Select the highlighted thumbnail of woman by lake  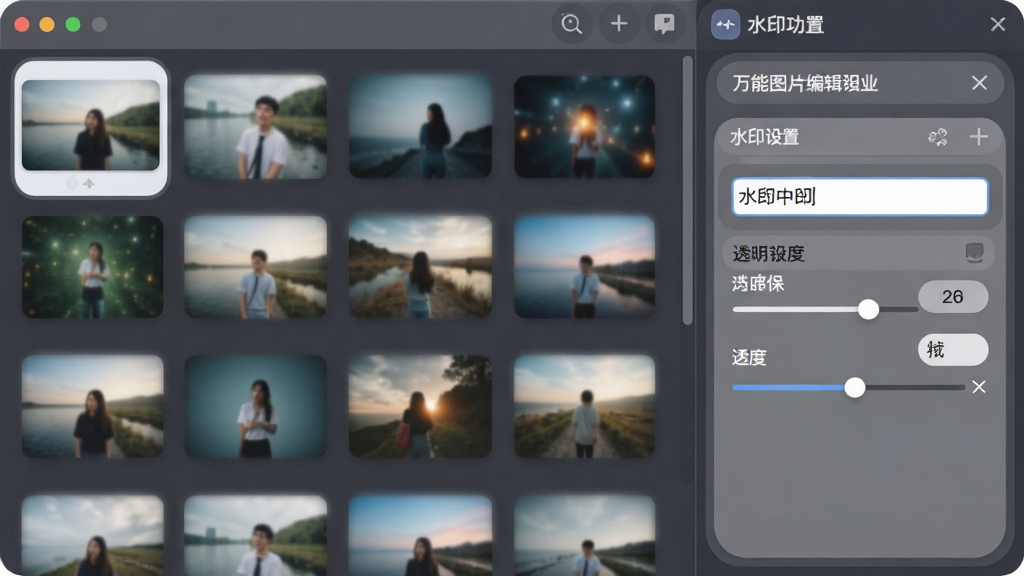point(91,125)
